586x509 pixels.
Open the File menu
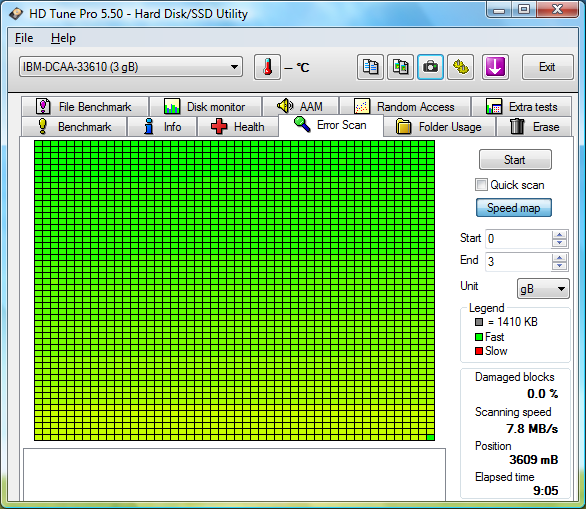click(x=24, y=38)
